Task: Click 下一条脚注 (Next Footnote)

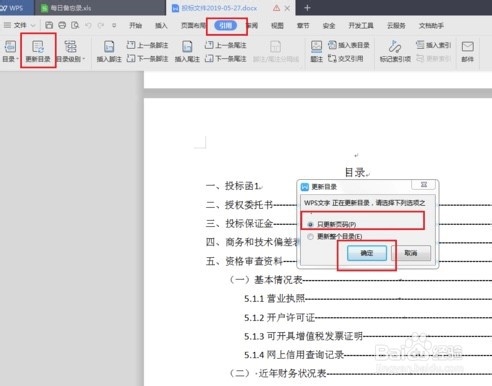Action: click(x=147, y=59)
